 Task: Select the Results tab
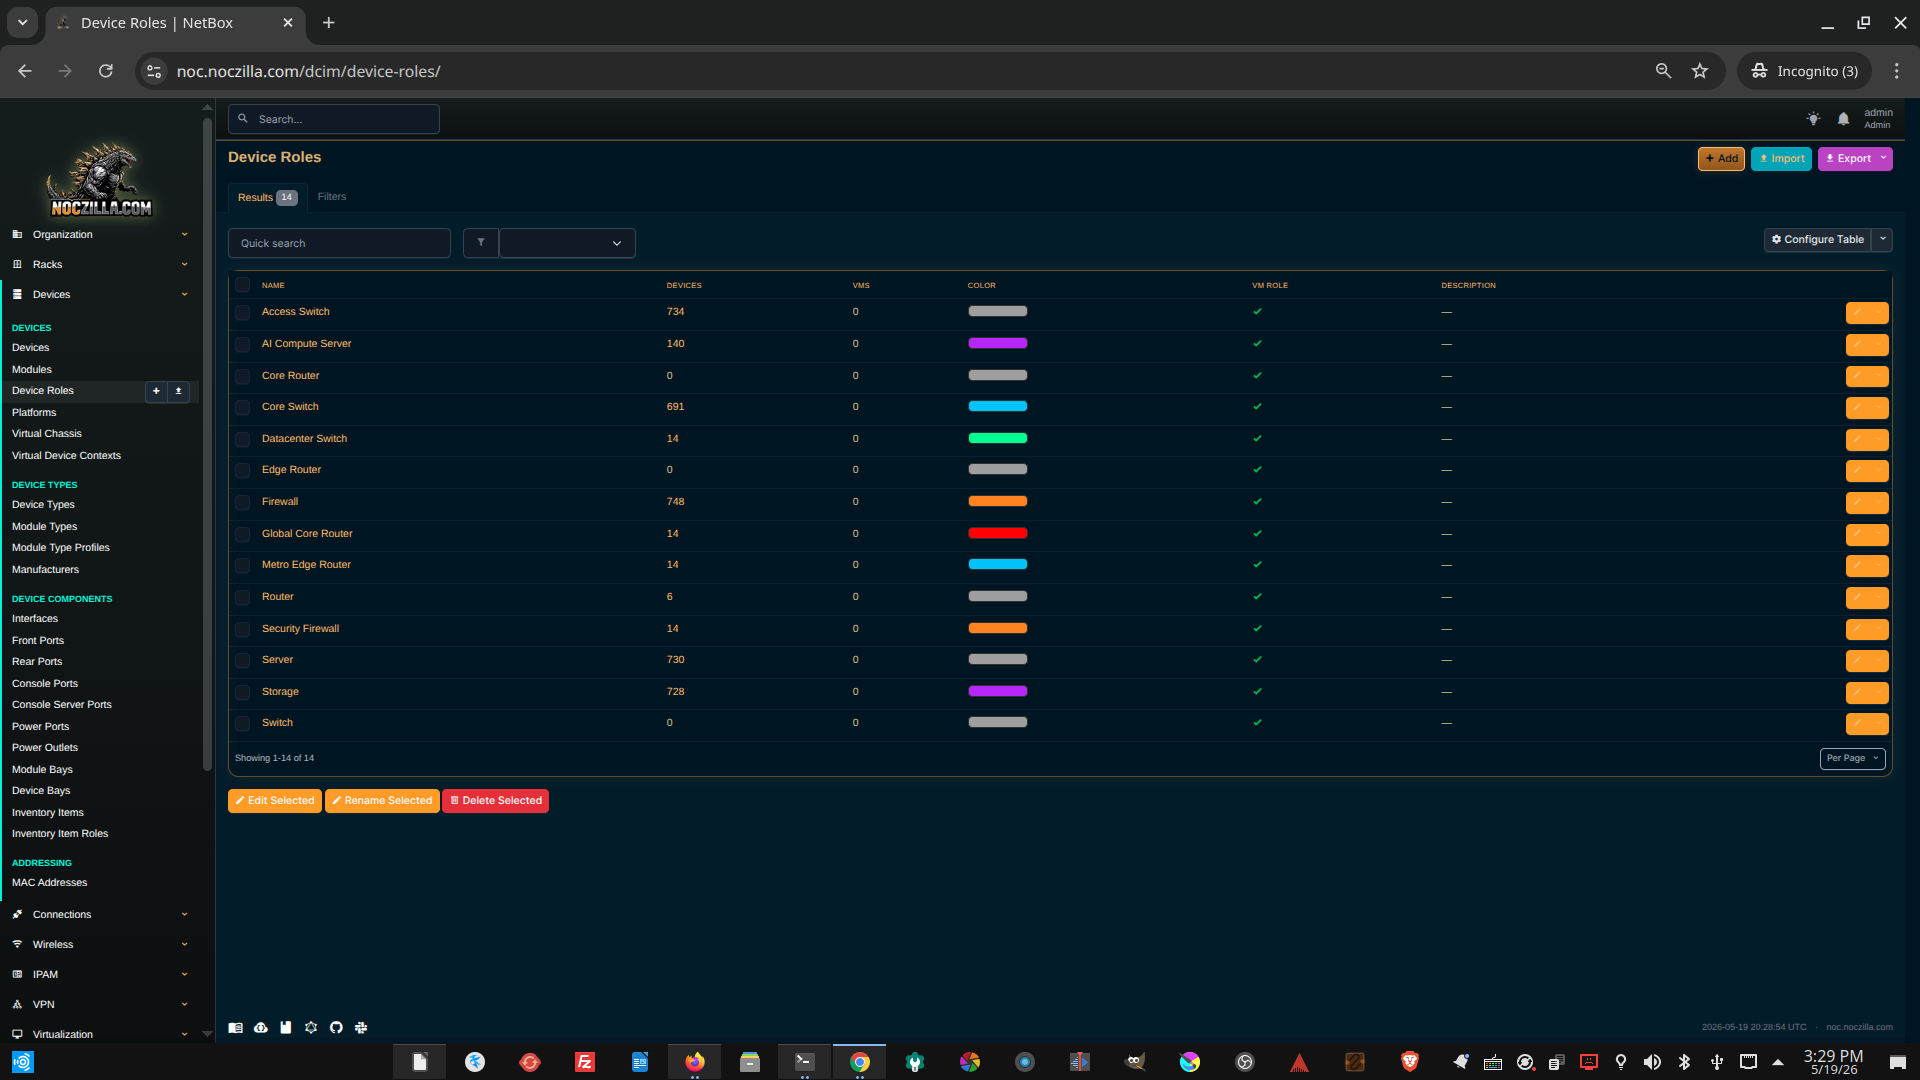pos(267,198)
